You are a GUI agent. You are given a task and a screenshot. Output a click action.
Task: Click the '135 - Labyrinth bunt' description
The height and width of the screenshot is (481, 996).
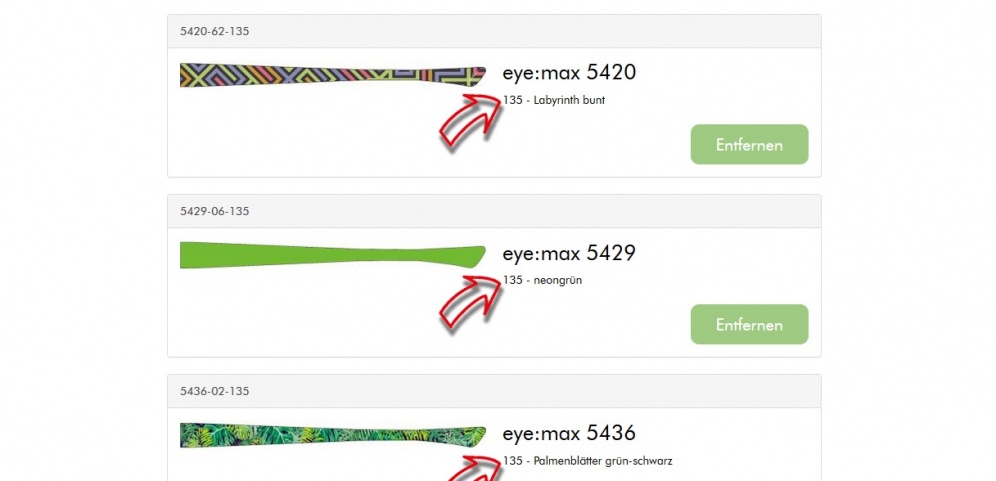click(554, 100)
